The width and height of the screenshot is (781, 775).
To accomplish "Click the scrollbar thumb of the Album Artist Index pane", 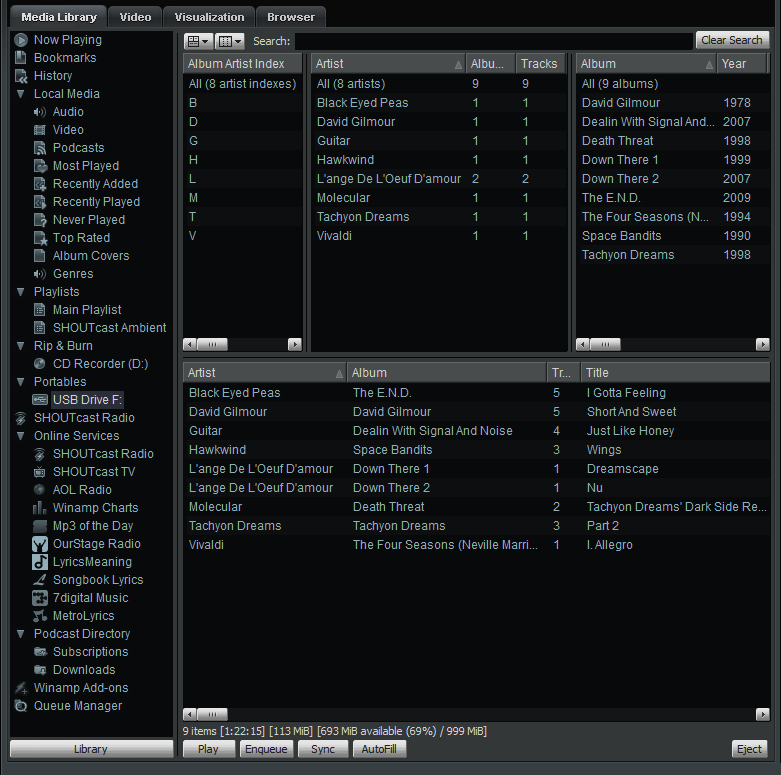I will (x=212, y=344).
